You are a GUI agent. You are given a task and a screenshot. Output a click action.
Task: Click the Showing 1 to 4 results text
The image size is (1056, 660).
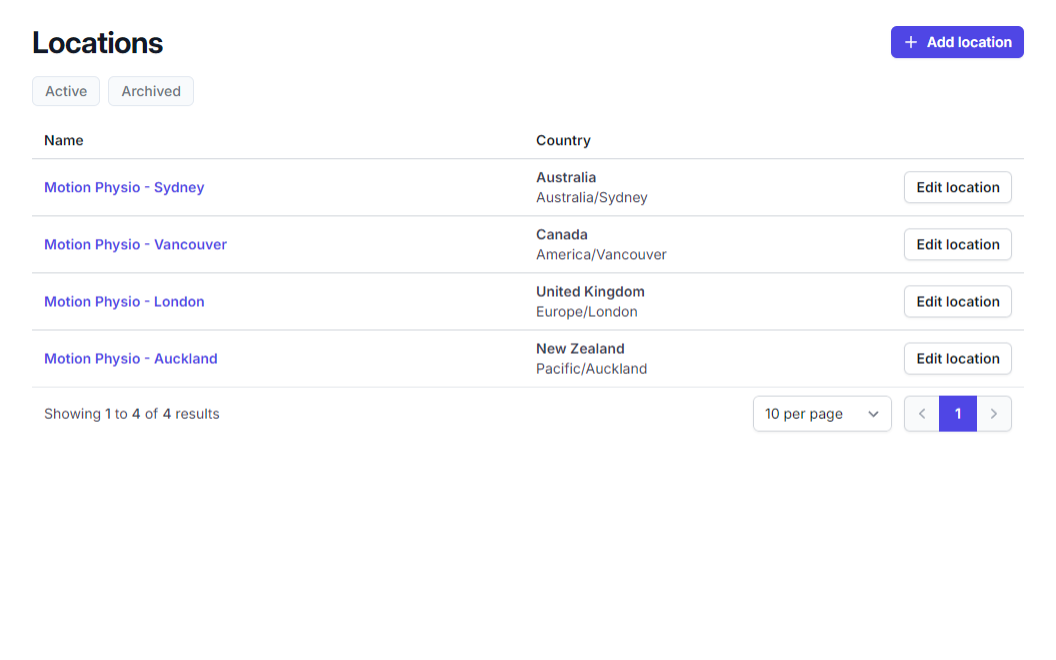pos(131,414)
